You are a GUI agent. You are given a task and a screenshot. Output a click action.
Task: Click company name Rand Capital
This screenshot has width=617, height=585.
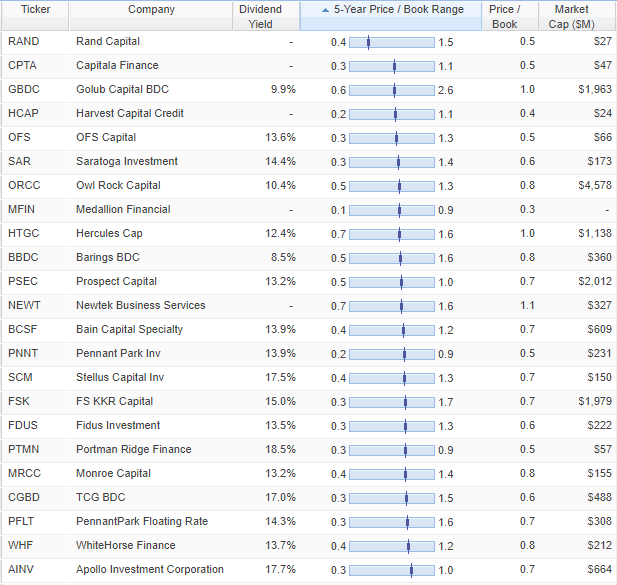coord(108,41)
